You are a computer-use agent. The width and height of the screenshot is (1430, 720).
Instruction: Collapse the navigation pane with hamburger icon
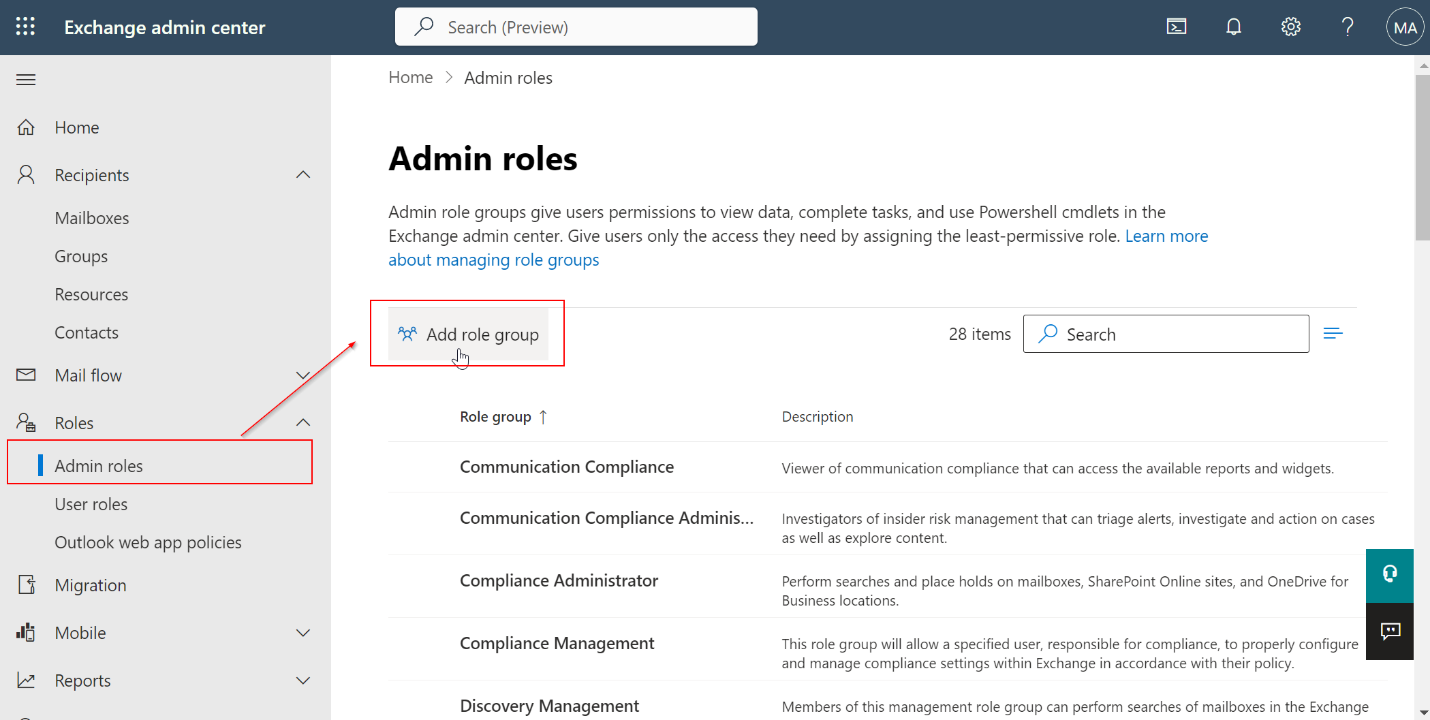(x=26, y=79)
